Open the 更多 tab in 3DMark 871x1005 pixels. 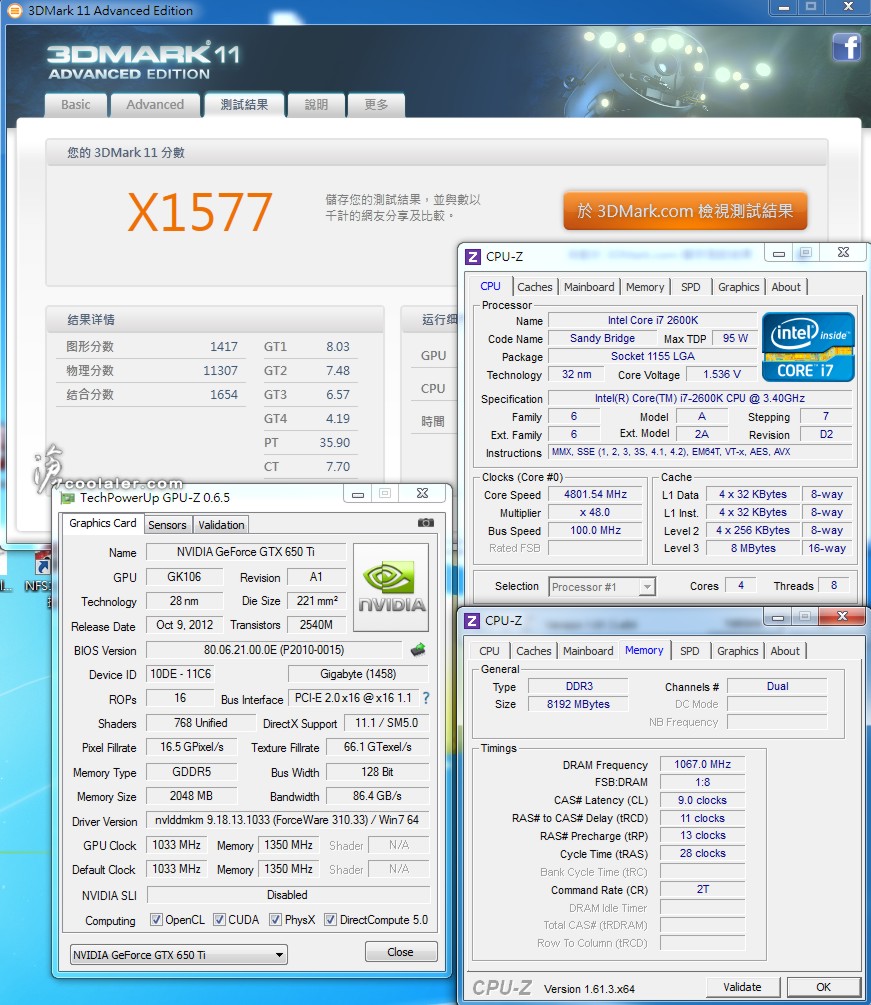376,104
